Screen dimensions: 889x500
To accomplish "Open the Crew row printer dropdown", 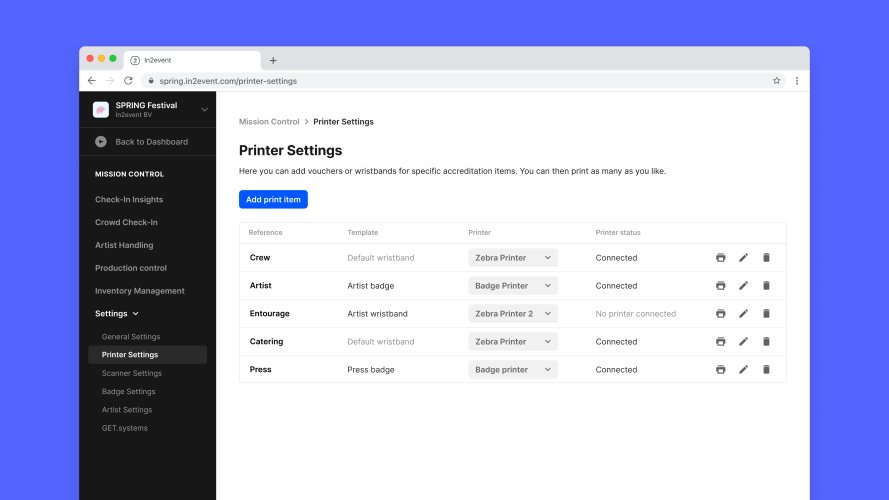I will [513, 257].
